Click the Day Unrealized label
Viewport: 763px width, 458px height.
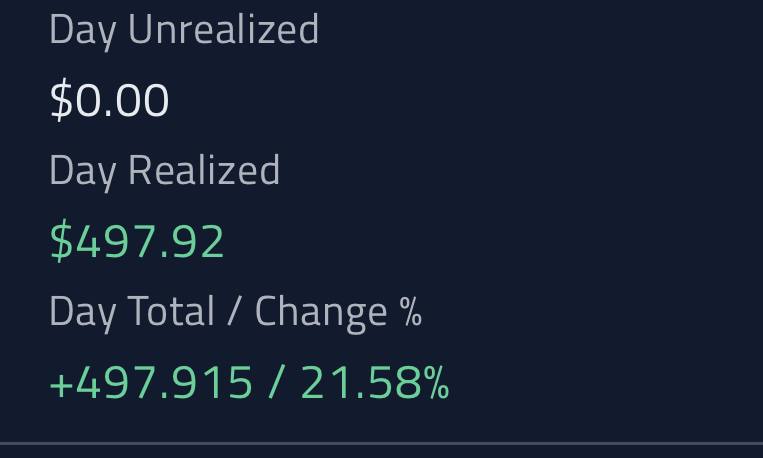pyautogui.click(x=184, y=30)
